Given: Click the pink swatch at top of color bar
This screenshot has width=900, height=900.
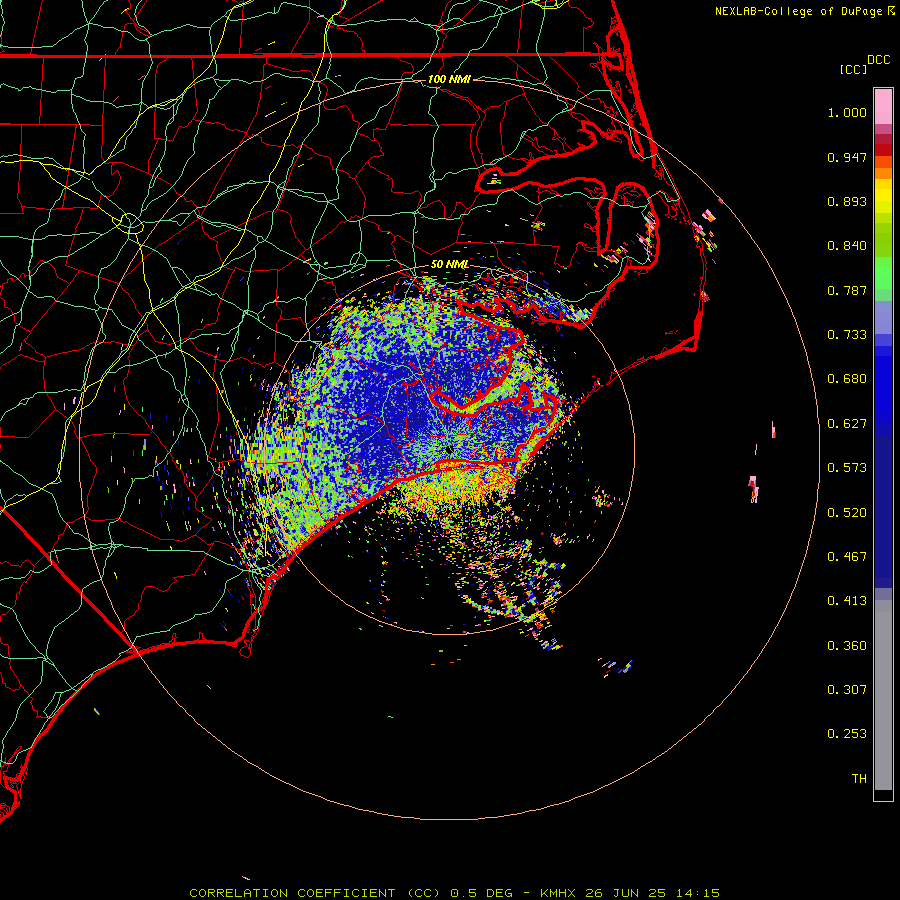Looking at the screenshot, I should tap(883, 107).
